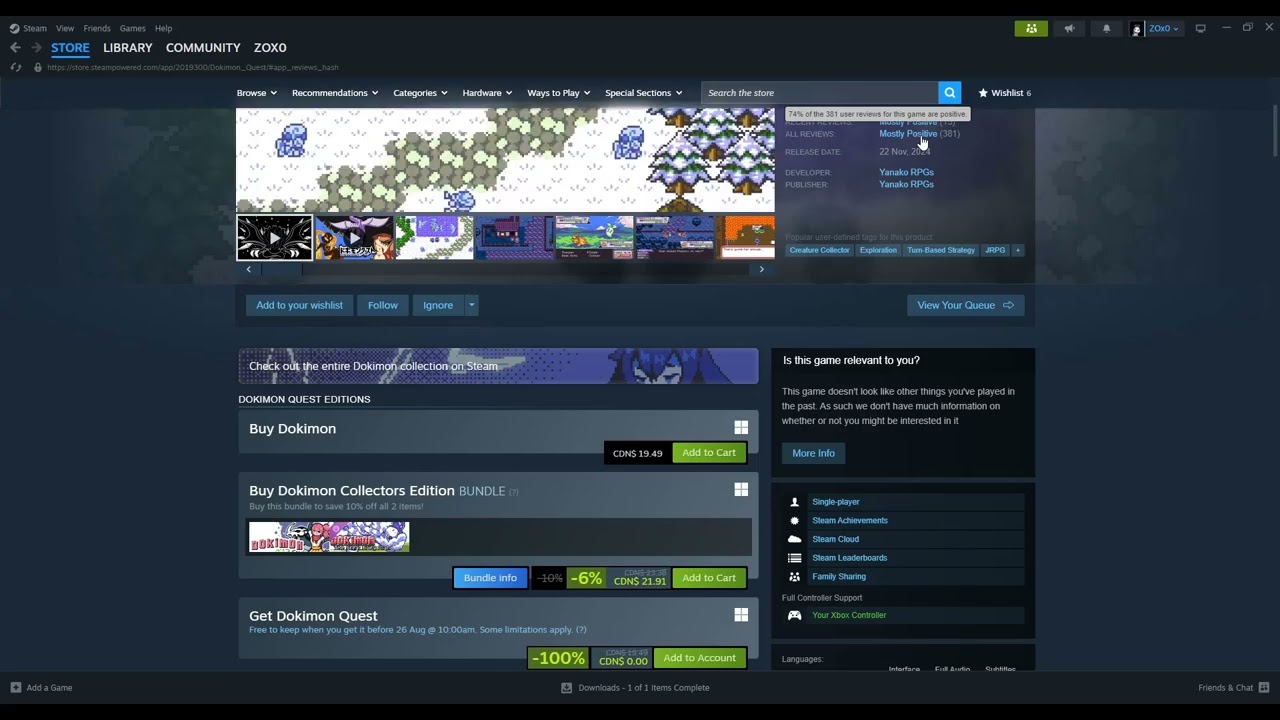
Task: Go back with the left arrow navigation button
Action: pos(15,47)
